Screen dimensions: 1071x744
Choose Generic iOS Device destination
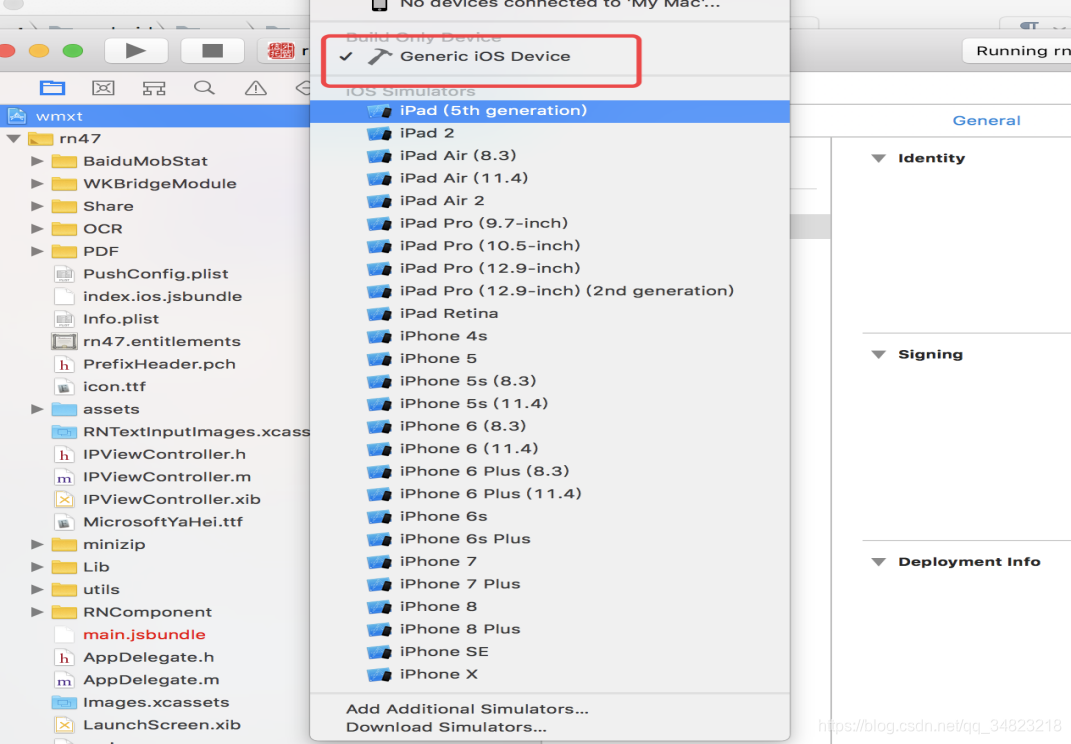(x=550, y=57)
